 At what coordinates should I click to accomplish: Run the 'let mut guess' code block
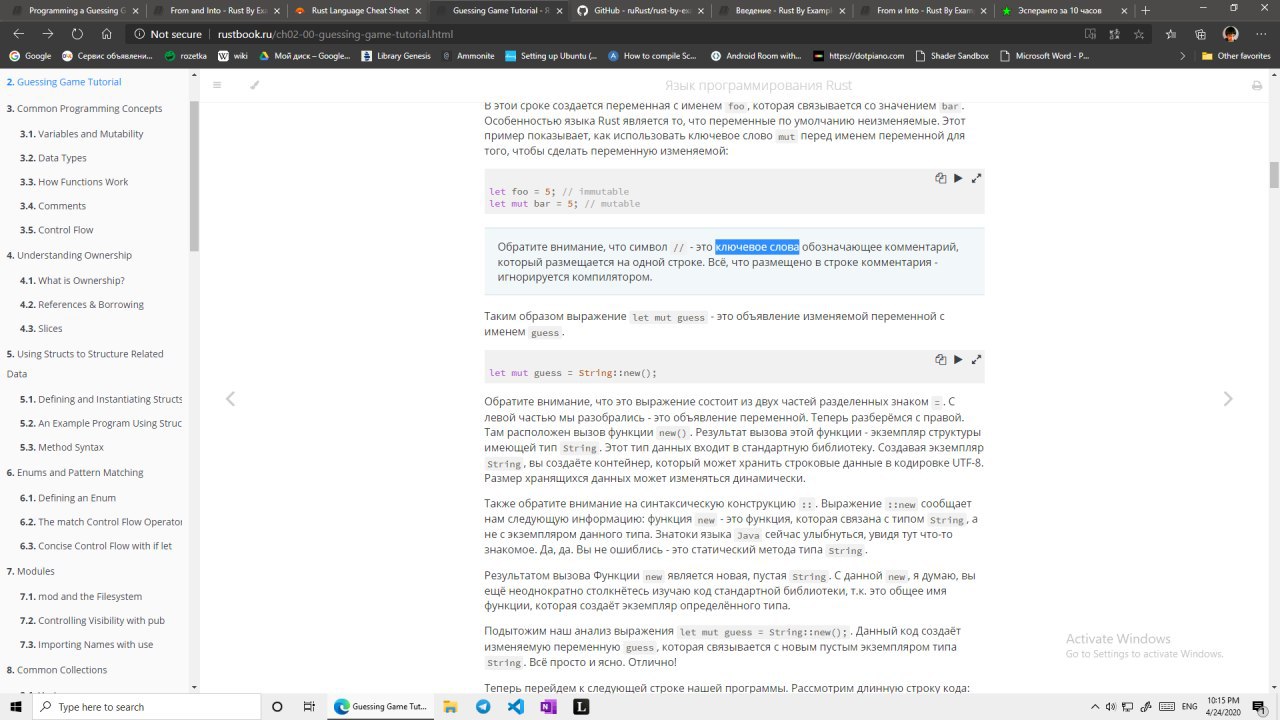[958, 359]
